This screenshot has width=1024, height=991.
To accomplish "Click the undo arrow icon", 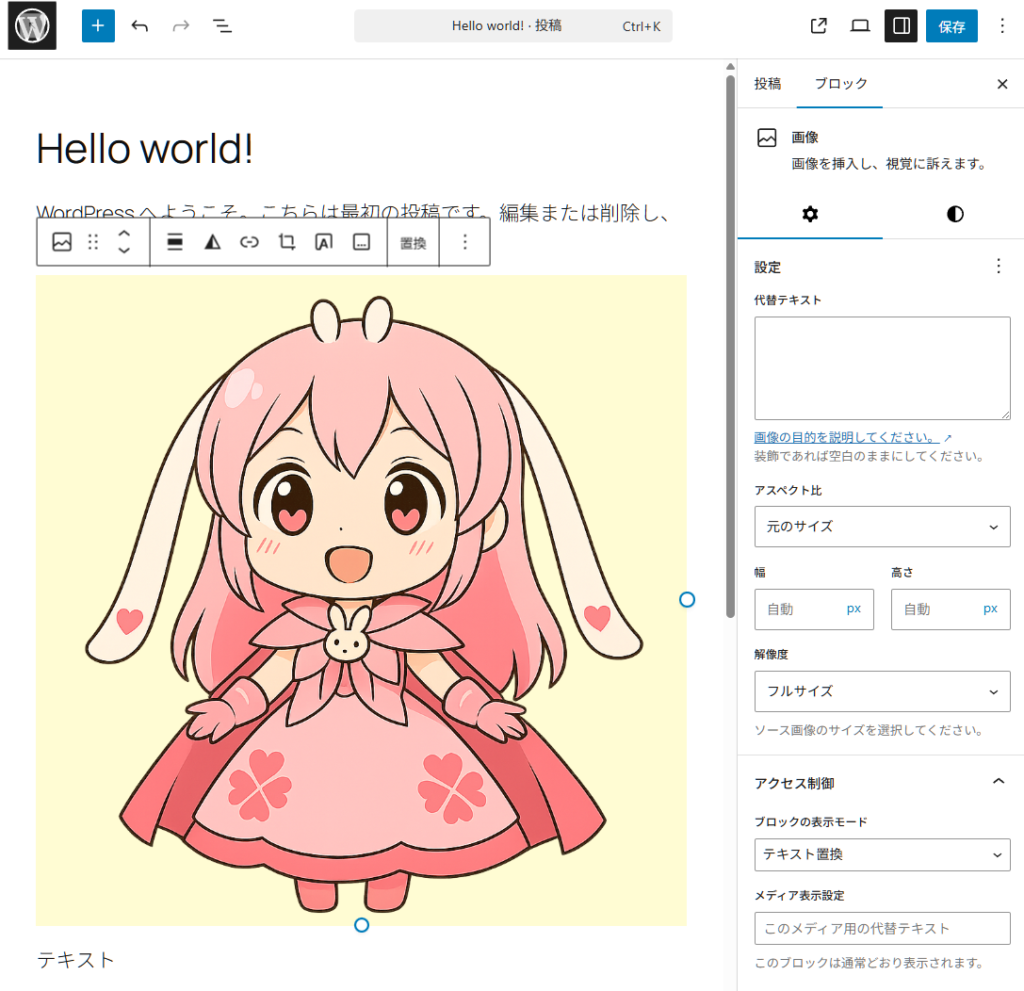I will (140, 26).
